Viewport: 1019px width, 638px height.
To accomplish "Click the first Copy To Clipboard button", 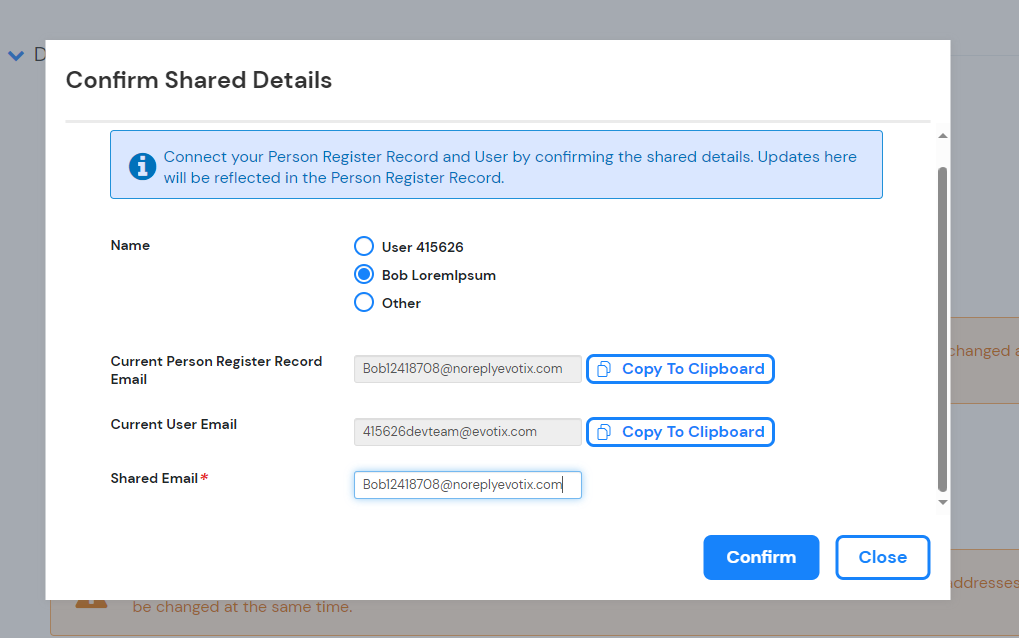I will point(680,369).
